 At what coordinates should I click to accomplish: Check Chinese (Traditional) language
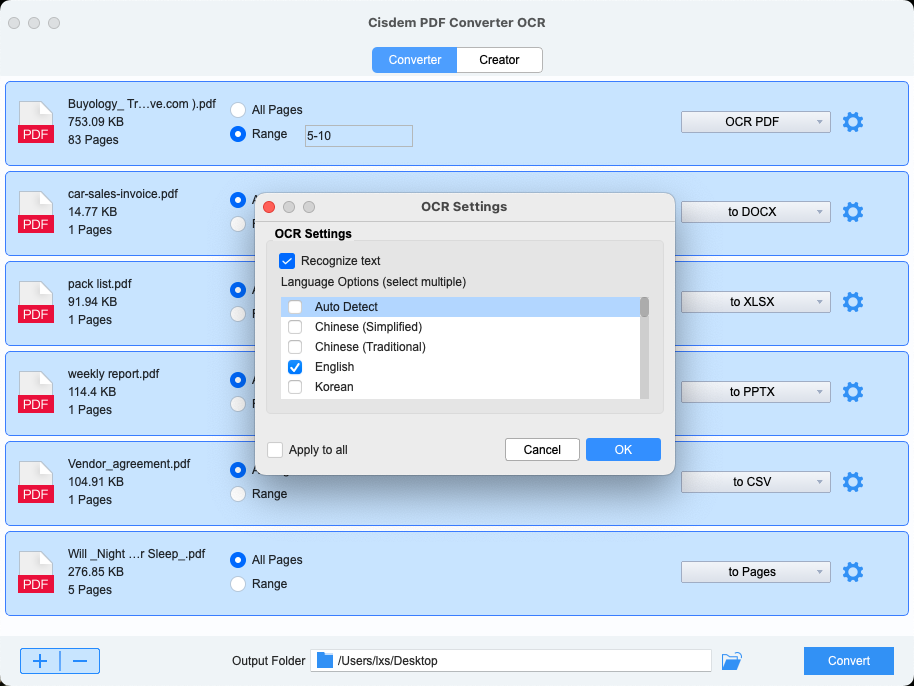[x=295, y=347]
